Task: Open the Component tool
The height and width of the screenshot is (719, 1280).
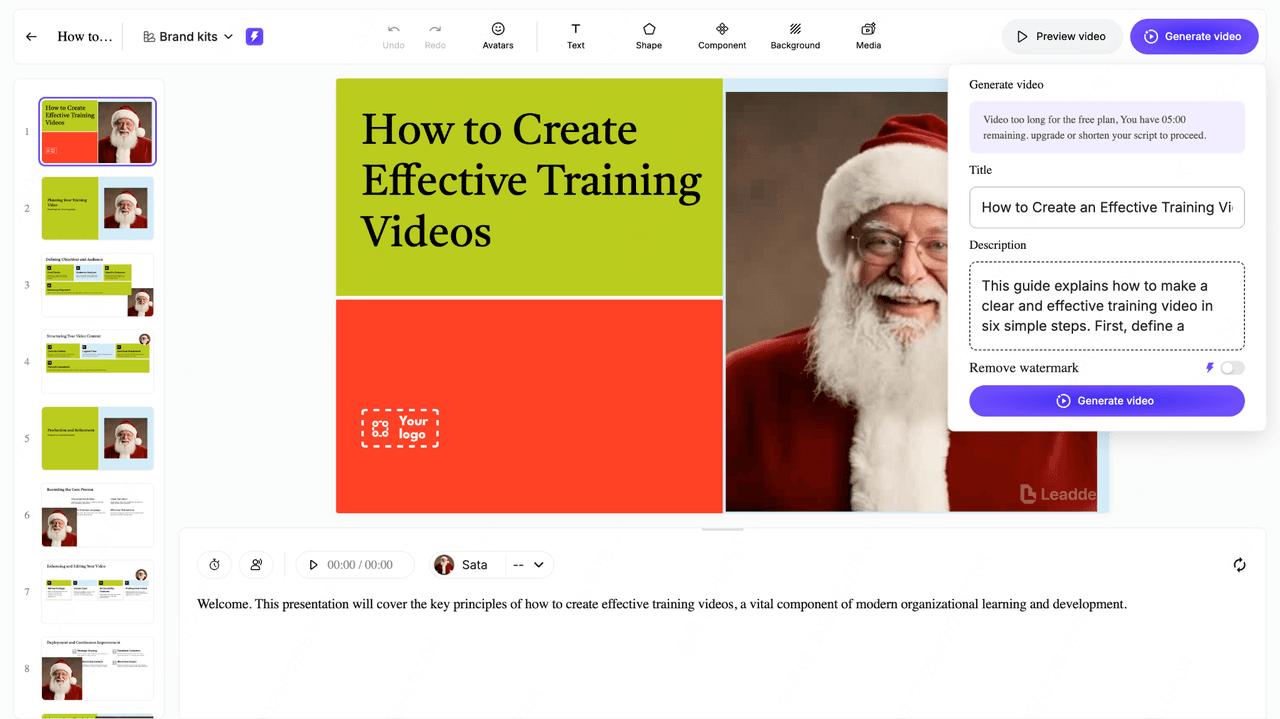Action: [722, 36]
